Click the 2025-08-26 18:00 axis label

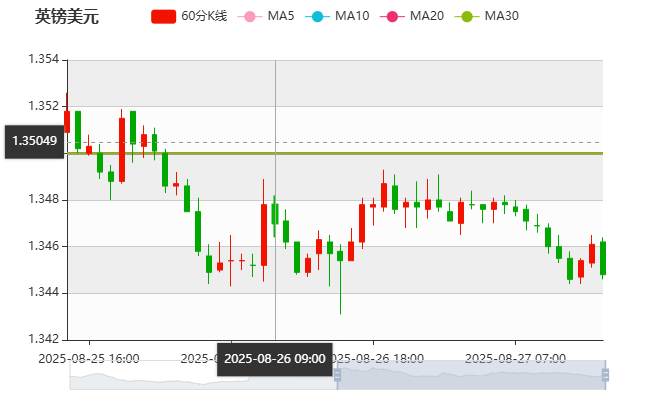click(x=378, y=359)
